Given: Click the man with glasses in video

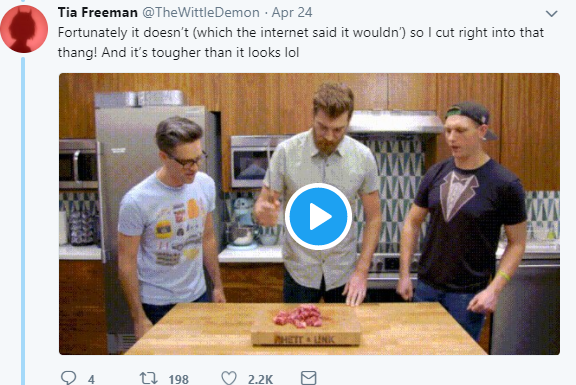Looking at the screenshot, I should click(x=170, y=220).
